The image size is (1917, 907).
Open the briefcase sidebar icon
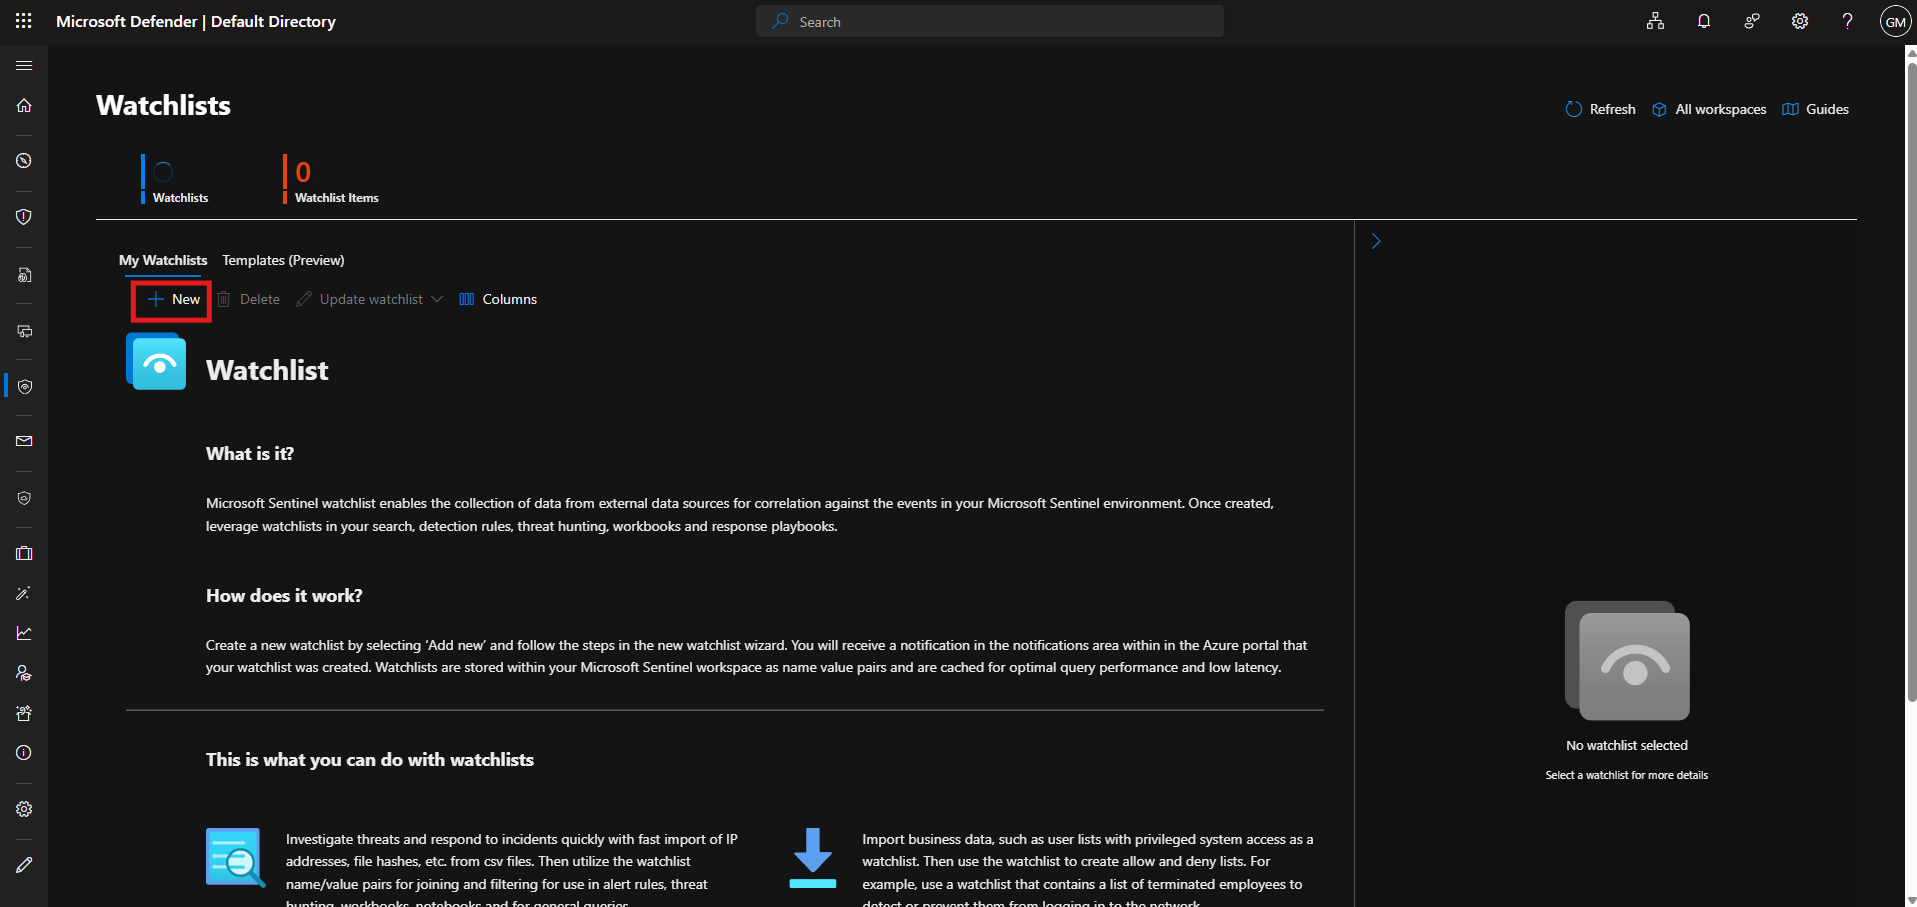[24, 554]
